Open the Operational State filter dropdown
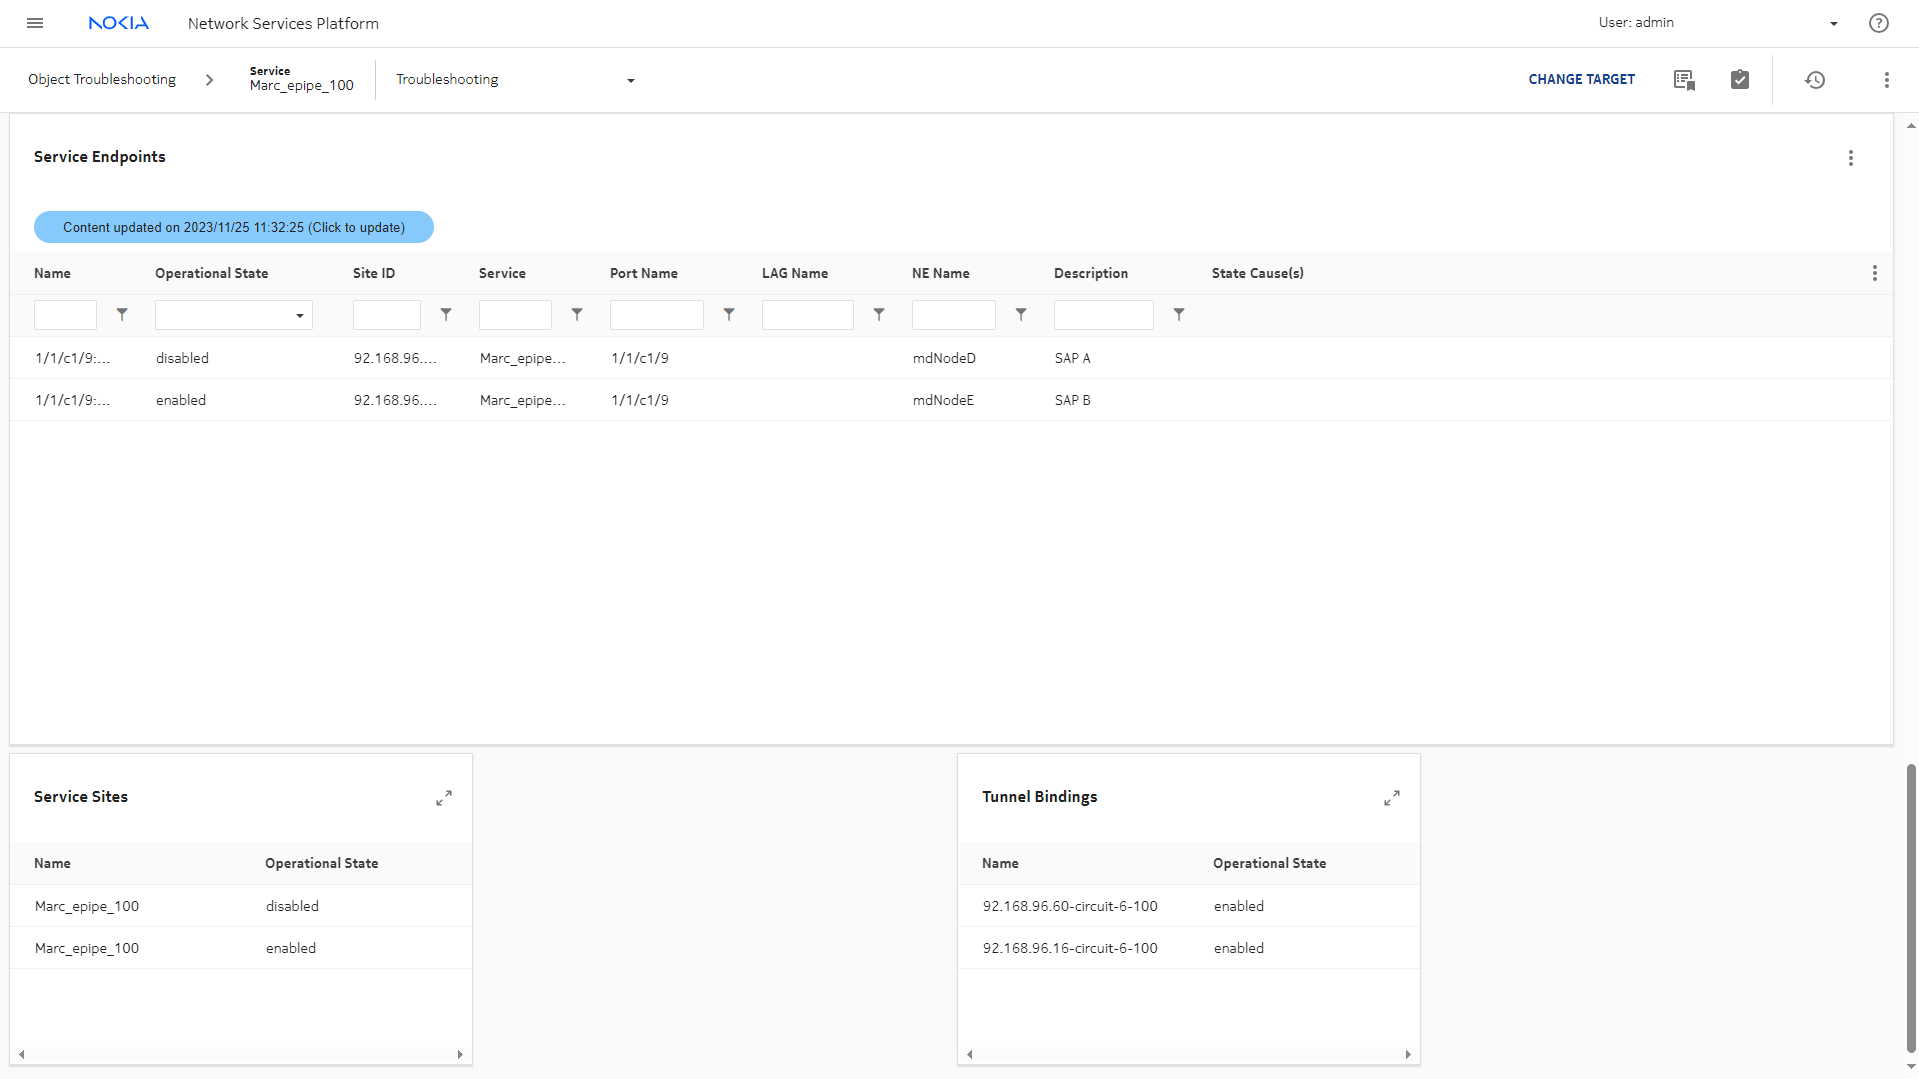Screen dimensions: 1919x1079 pyautogui.click(x=234, y=316)
